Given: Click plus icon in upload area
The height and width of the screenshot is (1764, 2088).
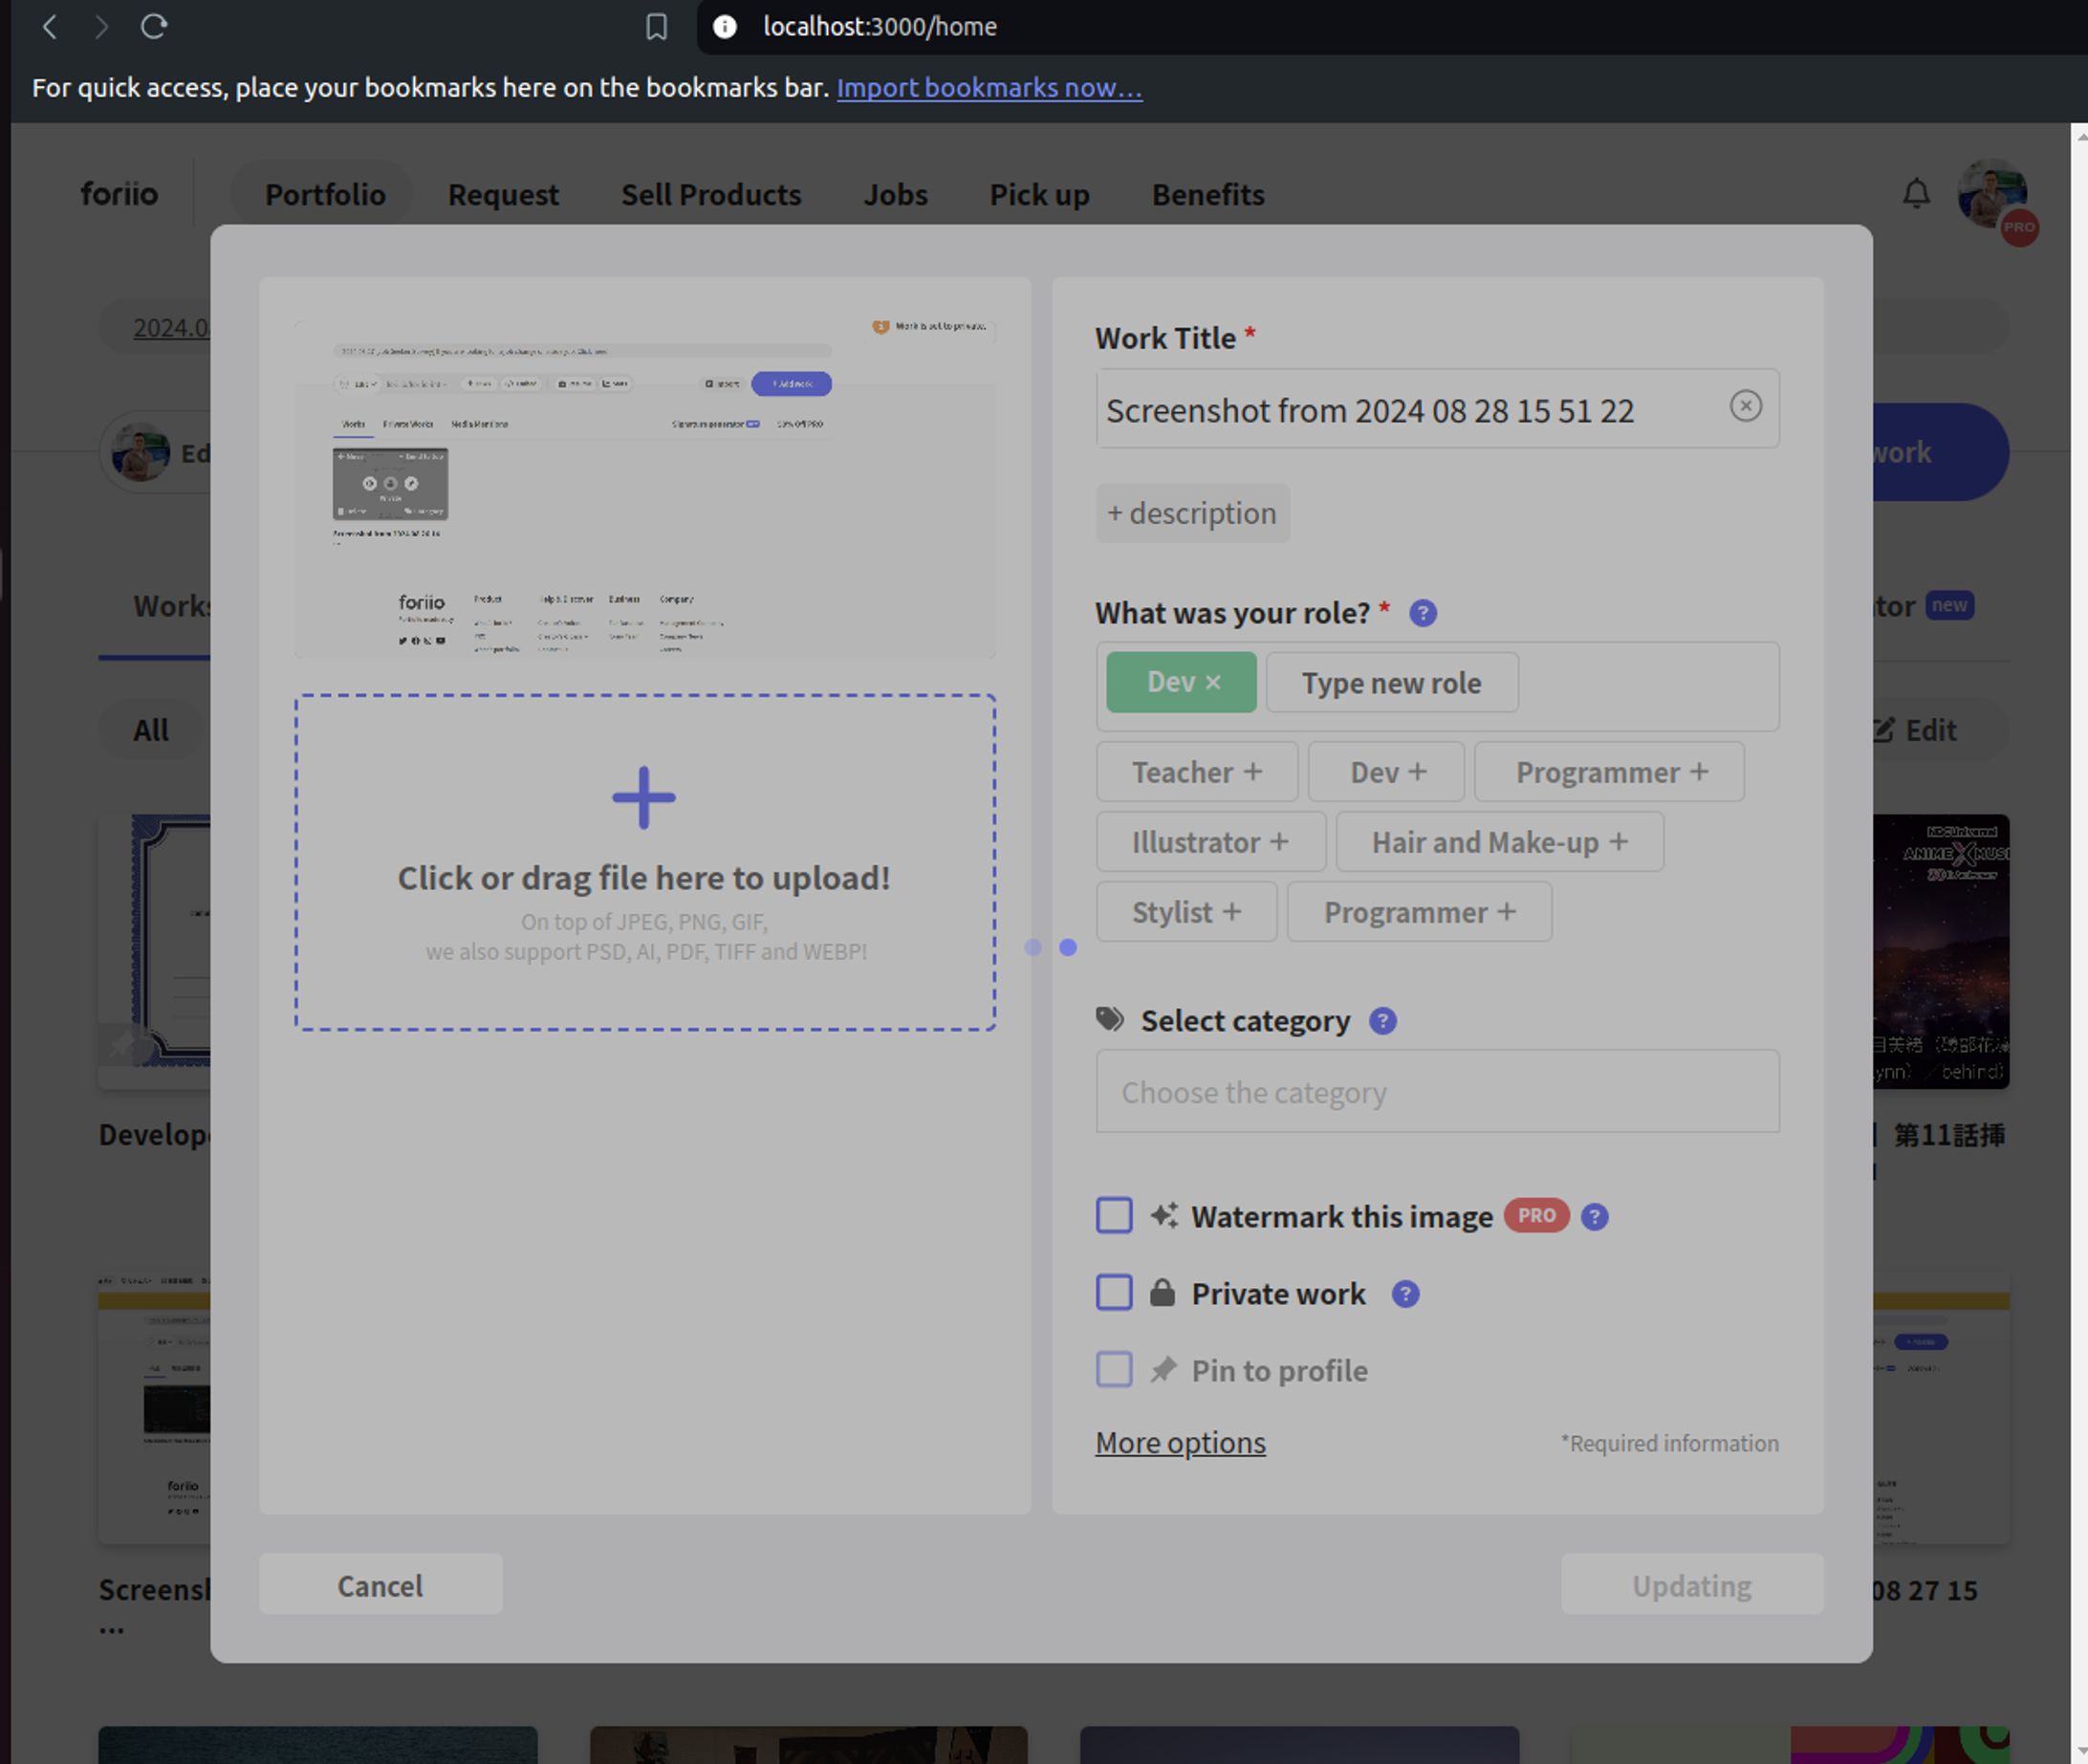Looking at the screenshot, I should [x=643, y=798].
